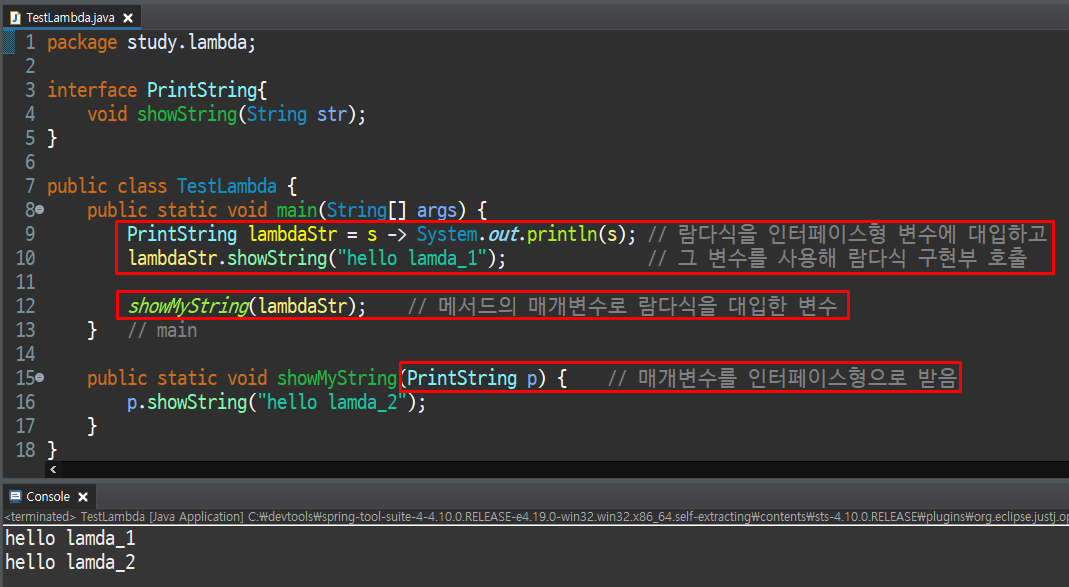Click 'showString' in the interface method on line 4
Viewport: 1069px width, 587px height.
point(187,114)
